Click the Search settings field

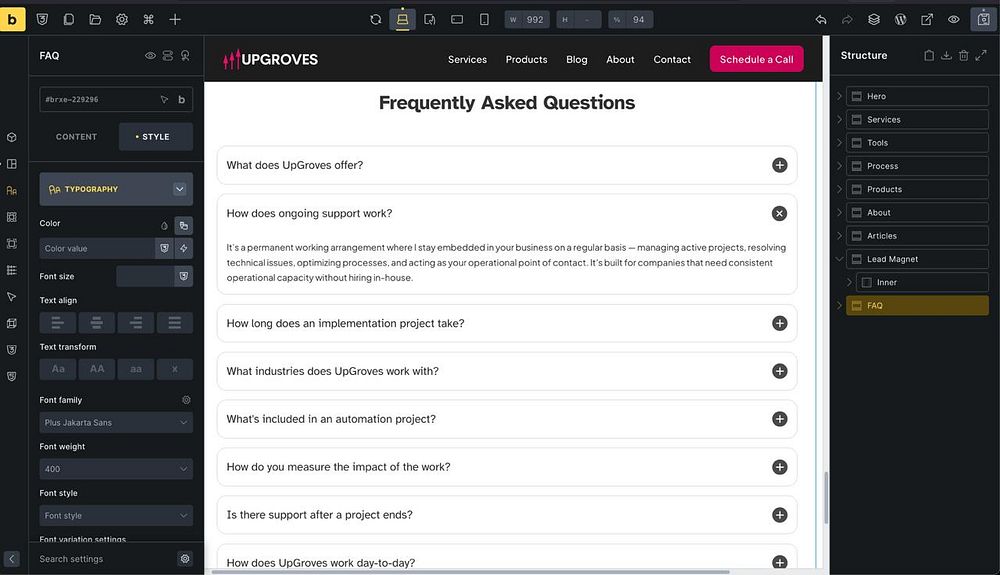tap(105, 559)
